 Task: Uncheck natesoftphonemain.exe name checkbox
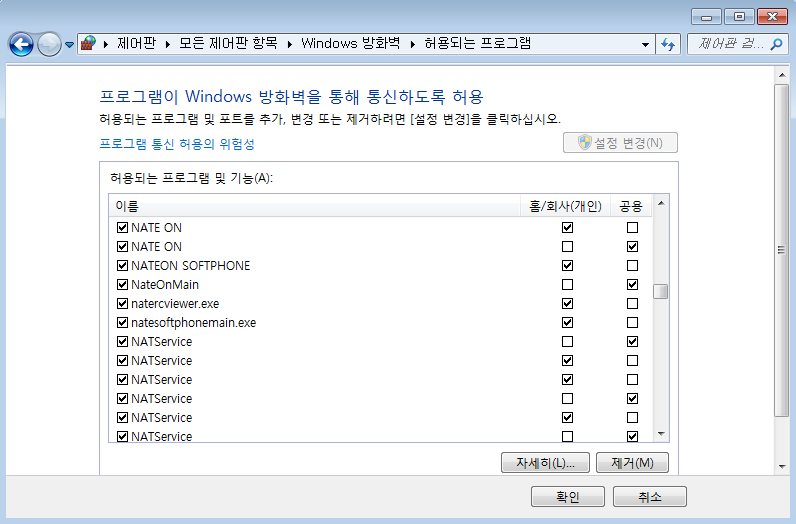pyautogui.click(x=122, y=322)
